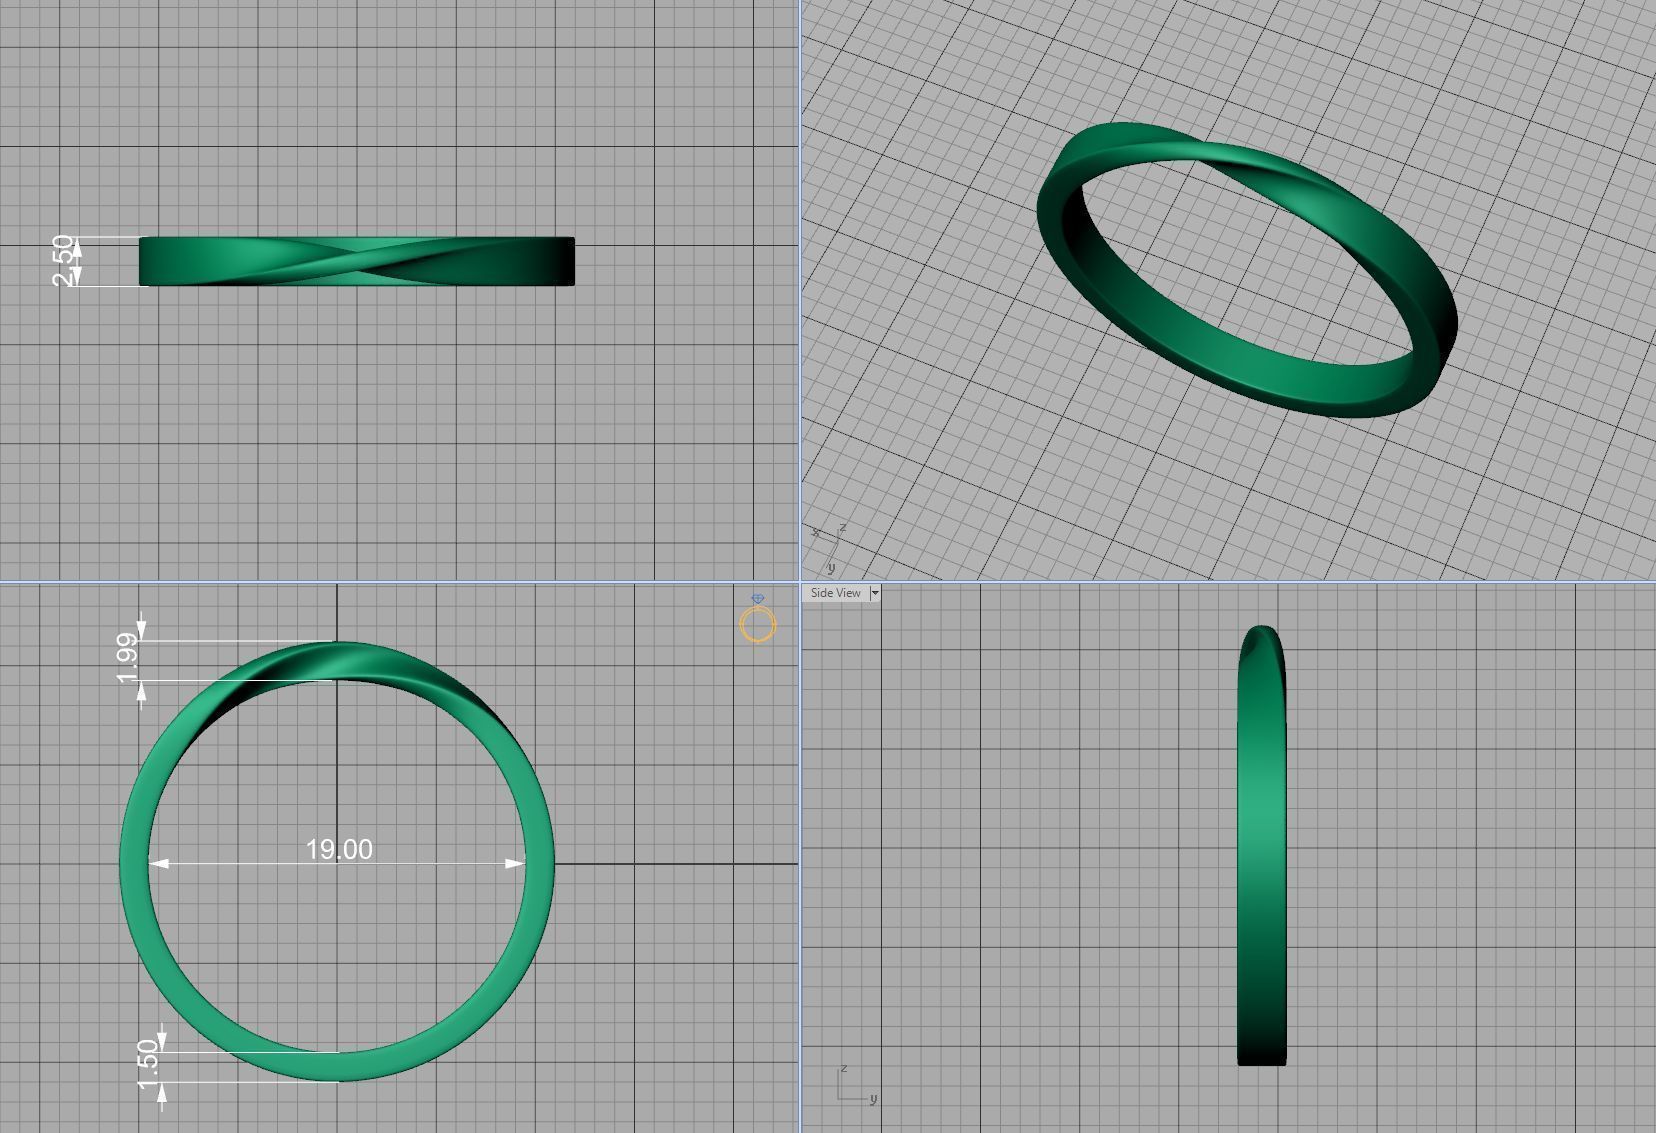The width and height of the screenshot is (1656, 1133).
Task: Click the z-y axis icon in Side View
Action: [856, 1085]
